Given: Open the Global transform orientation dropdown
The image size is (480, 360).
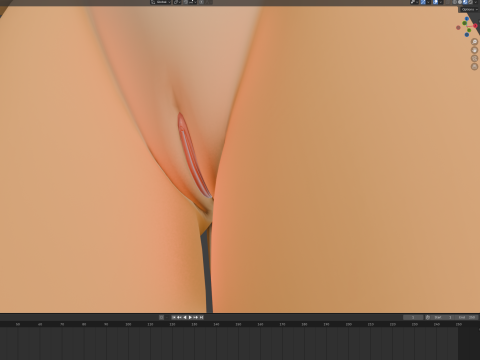Looking at the screenshot, I should 161,2.
